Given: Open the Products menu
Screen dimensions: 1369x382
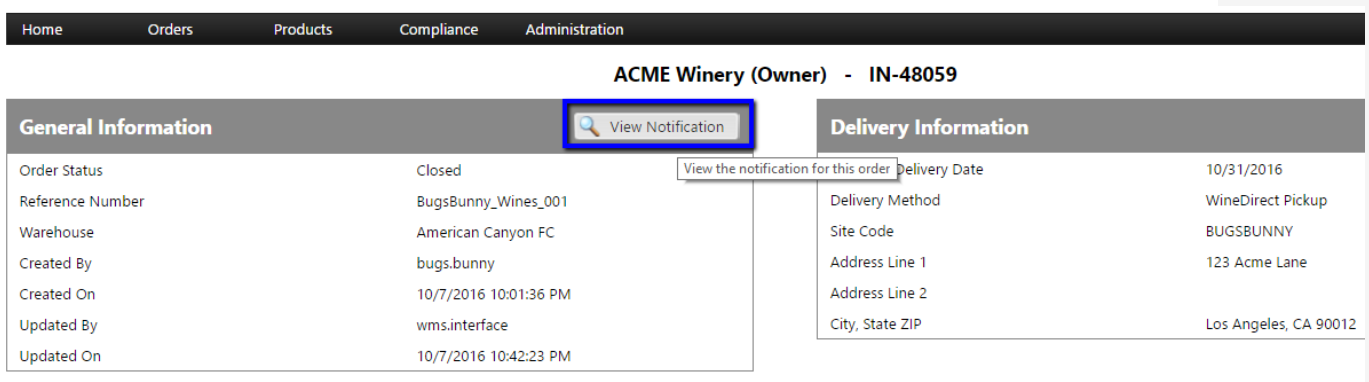Looking at the screenshot, I should [x=303, y=29].
